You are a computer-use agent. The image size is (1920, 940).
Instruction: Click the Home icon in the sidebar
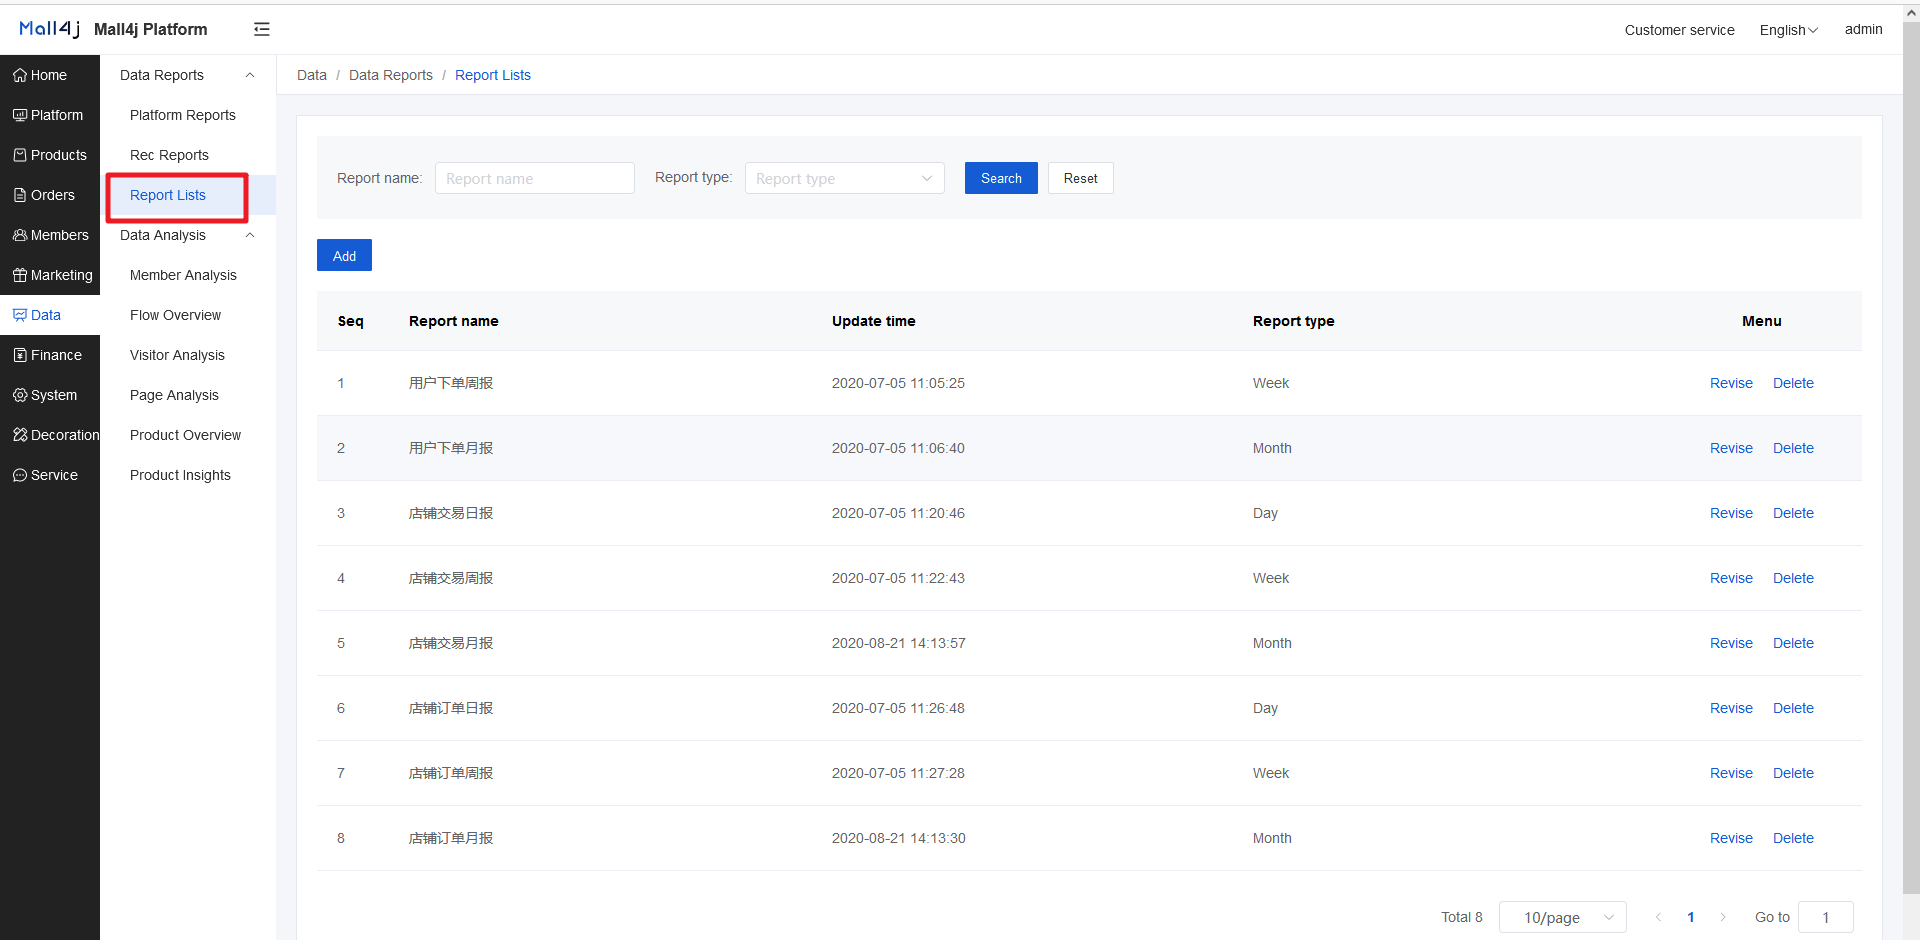[20, 75]
